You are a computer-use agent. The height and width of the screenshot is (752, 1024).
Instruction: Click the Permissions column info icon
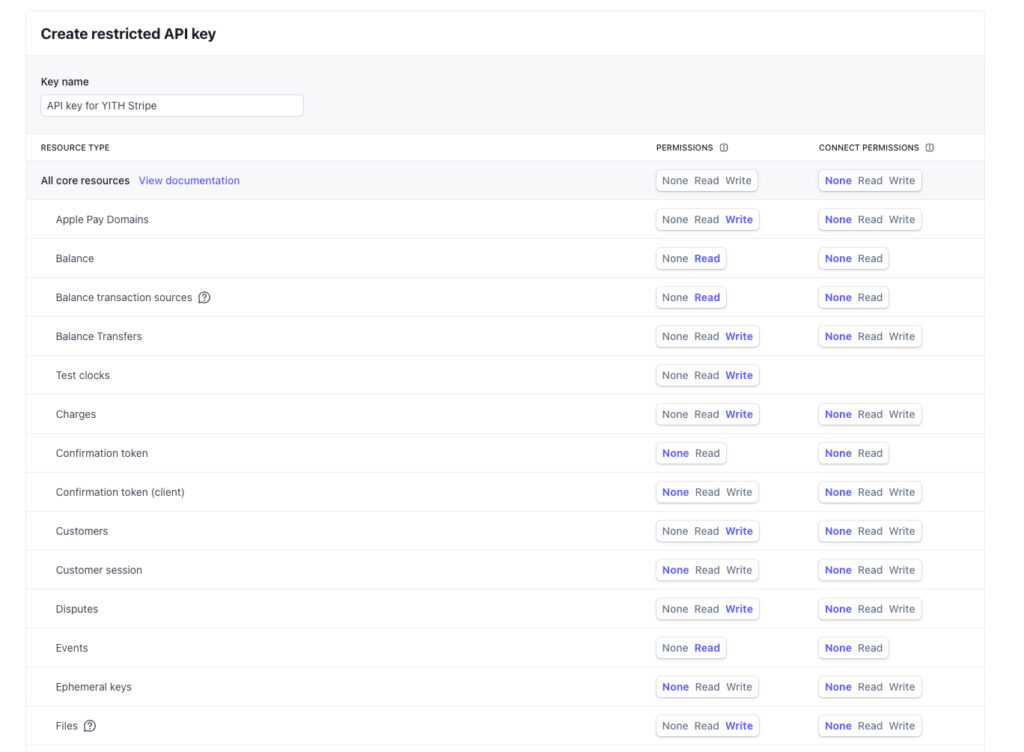pyautogui.click(x=724, y=148)
